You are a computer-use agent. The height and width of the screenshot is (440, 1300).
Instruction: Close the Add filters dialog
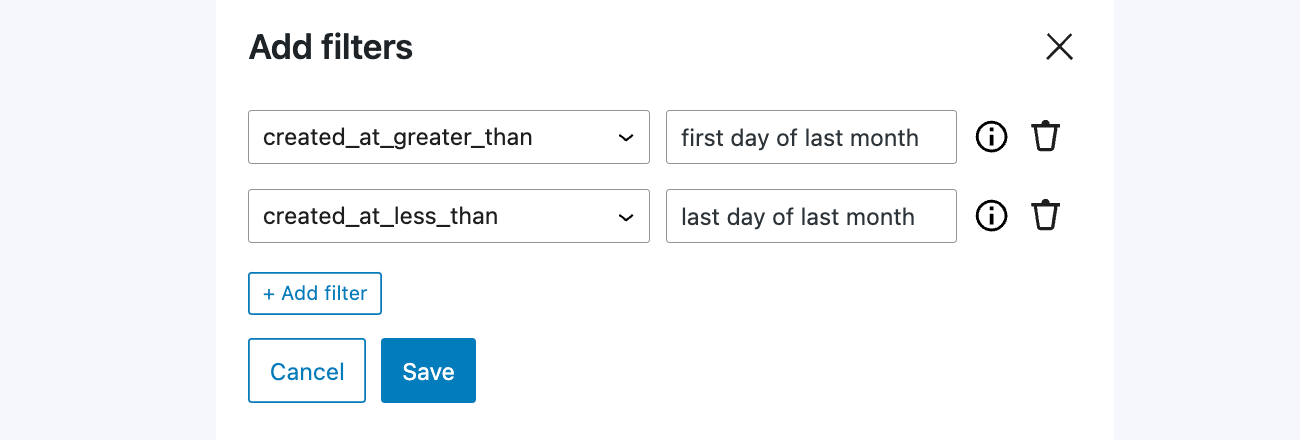pyautogui.click(x=1059, y=47)
